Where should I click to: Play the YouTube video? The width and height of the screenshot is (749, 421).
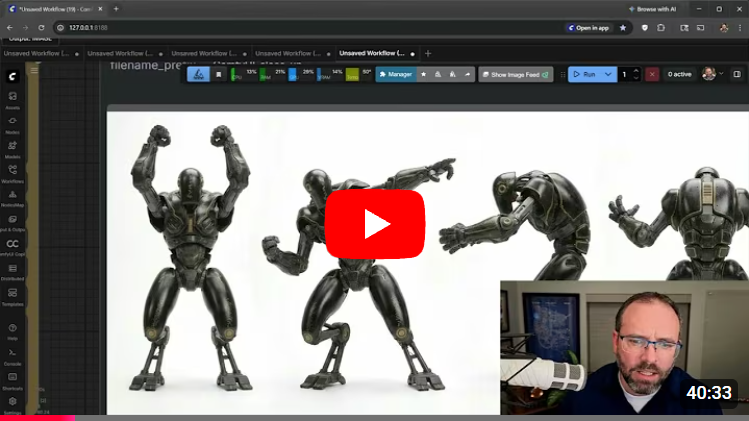[x=374, y=224]
